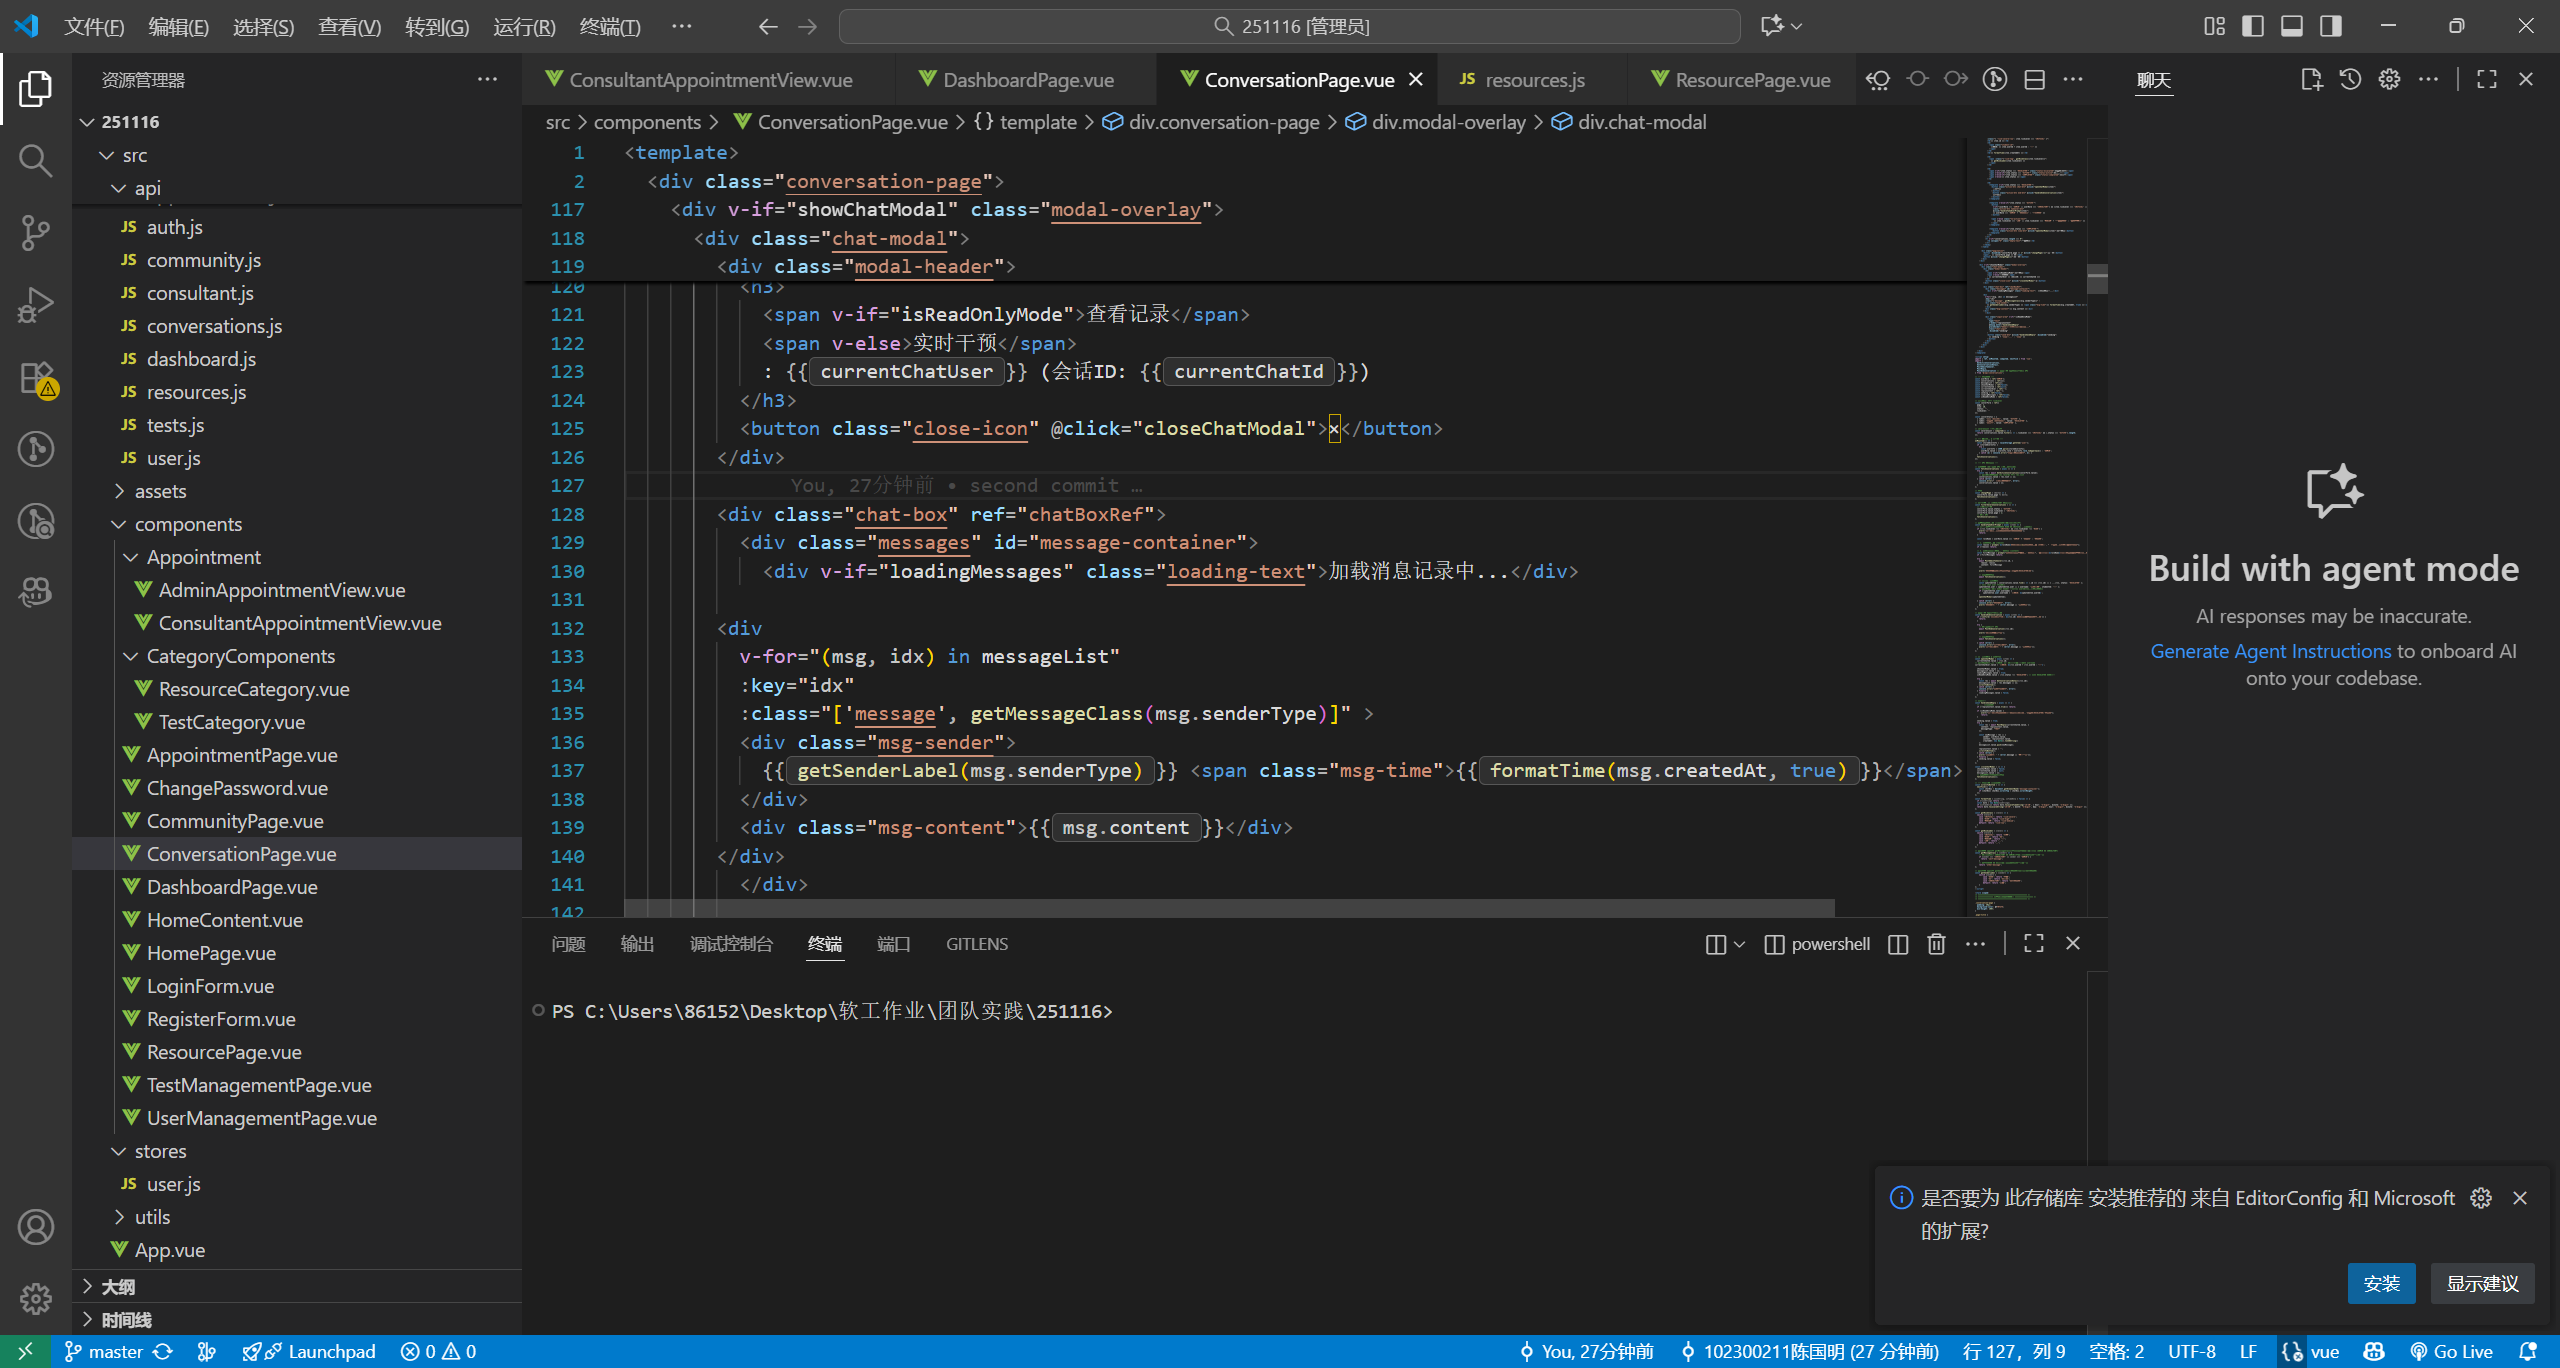Open Run and Debug view
This screenshot has width=2560, height=1368.
click(x=36, y=304)
